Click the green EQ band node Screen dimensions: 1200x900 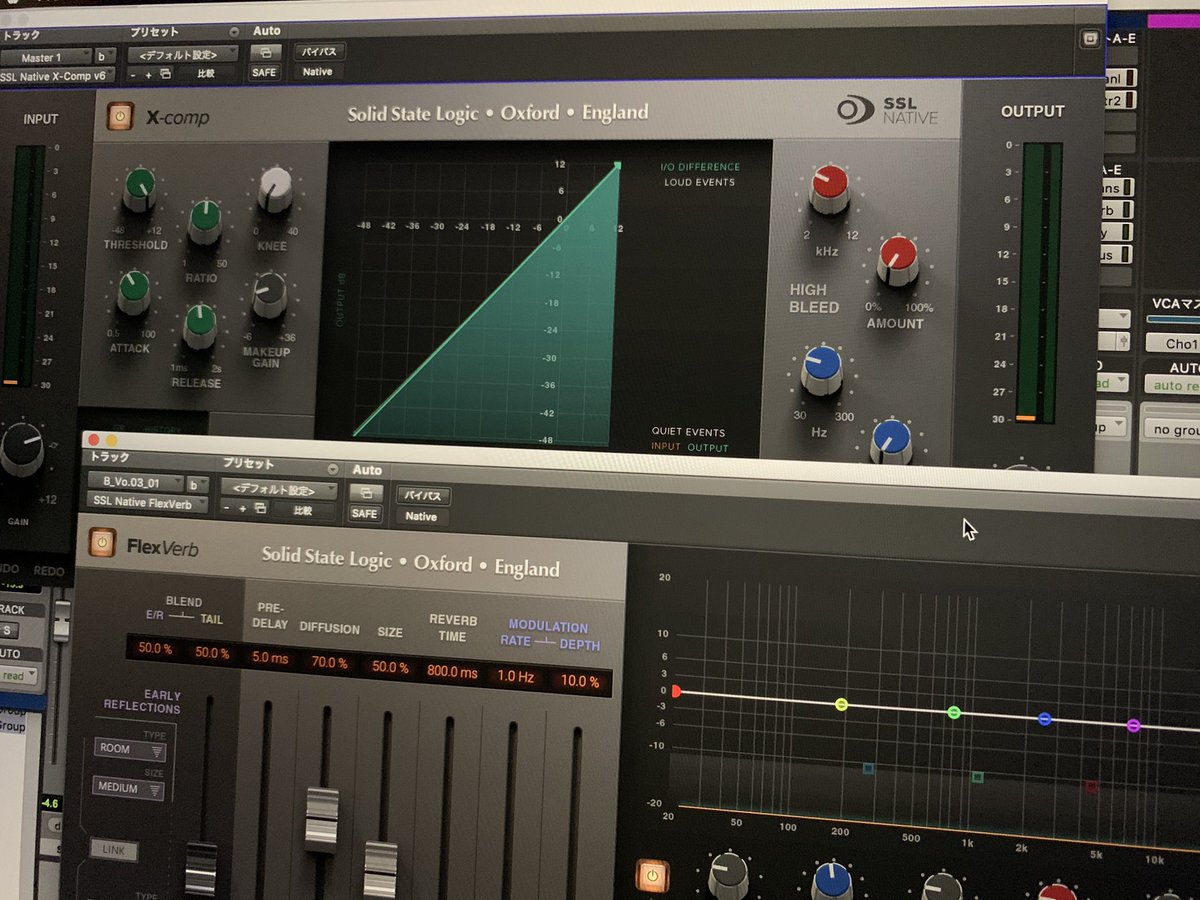[x=954, y=712]
